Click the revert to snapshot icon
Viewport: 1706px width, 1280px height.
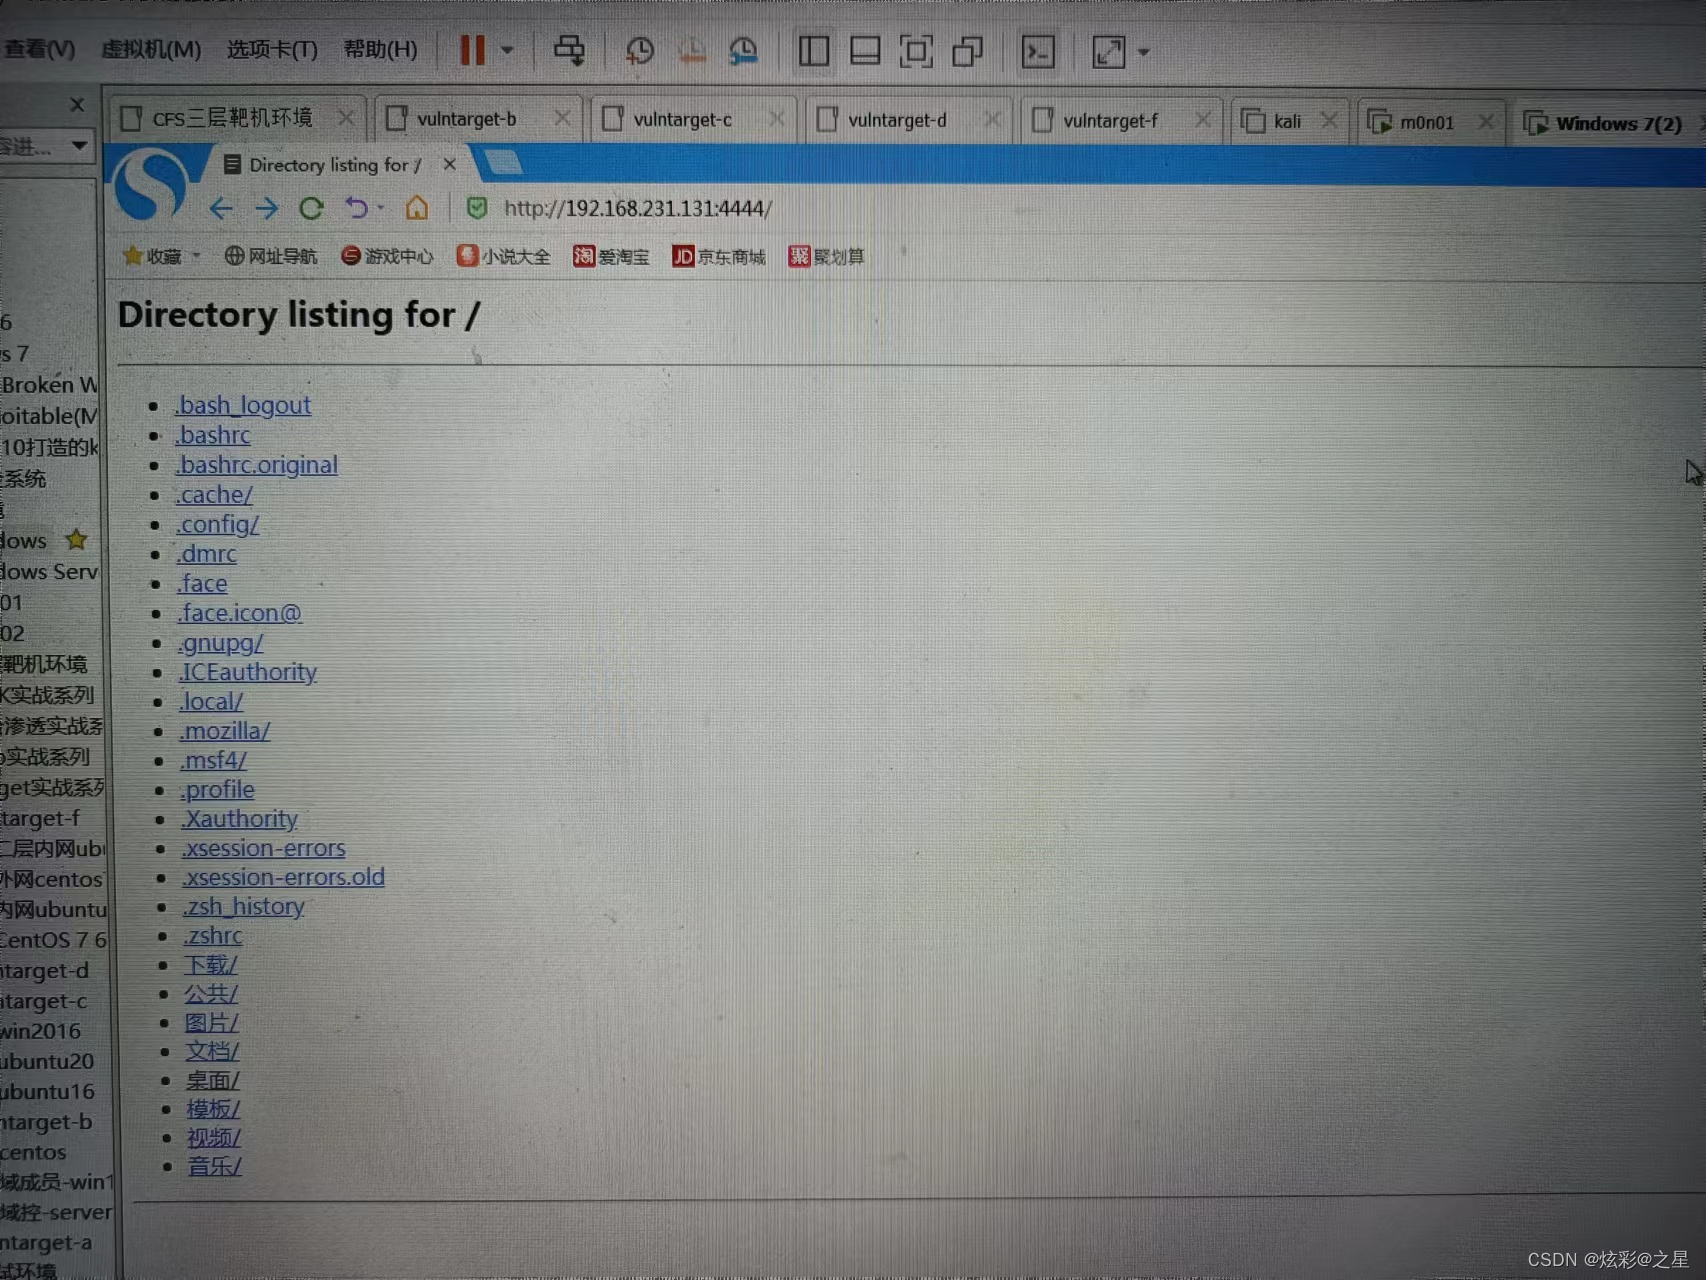pyautogui.click(x=691, y=51)
